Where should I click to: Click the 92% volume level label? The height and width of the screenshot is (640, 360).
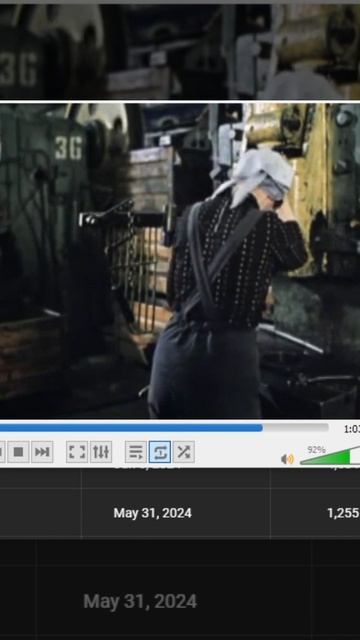pos(316,450)
